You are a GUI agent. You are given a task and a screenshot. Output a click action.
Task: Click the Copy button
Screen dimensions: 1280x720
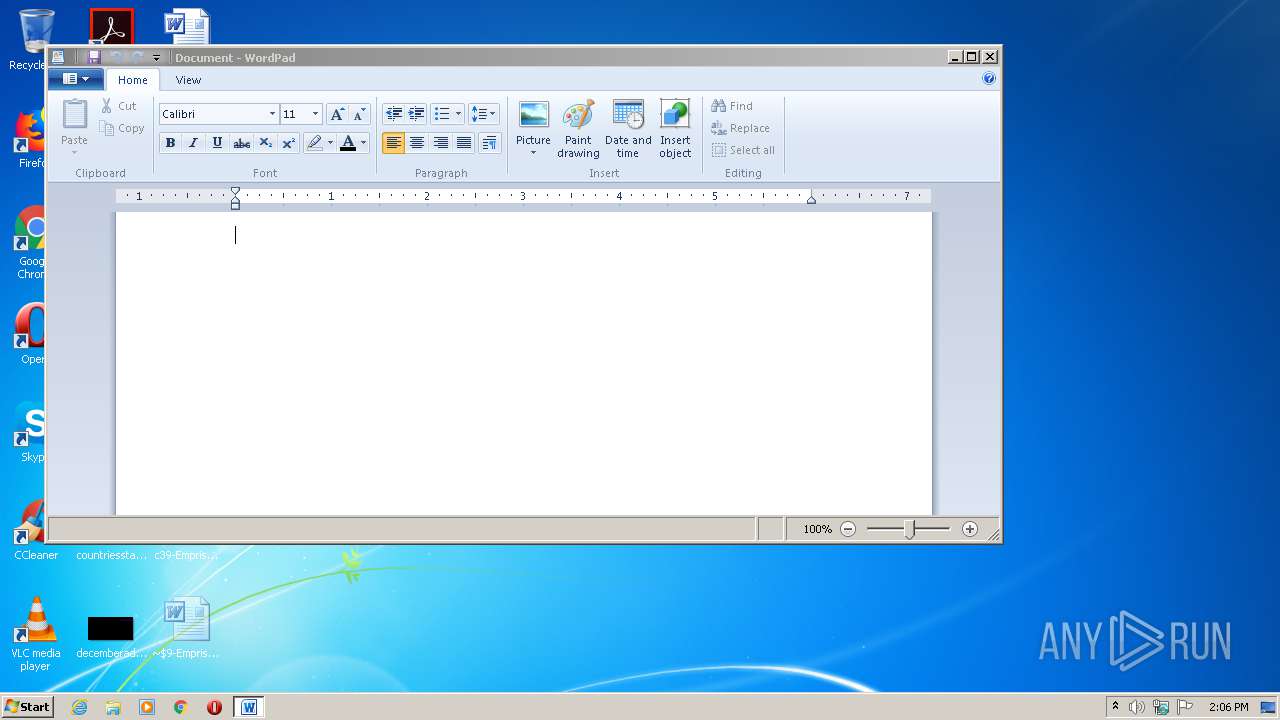(x=122, y=128)
